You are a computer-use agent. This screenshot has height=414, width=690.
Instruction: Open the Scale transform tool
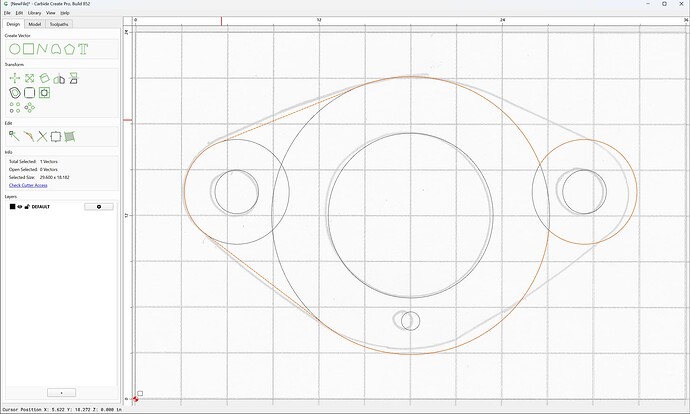29,78
